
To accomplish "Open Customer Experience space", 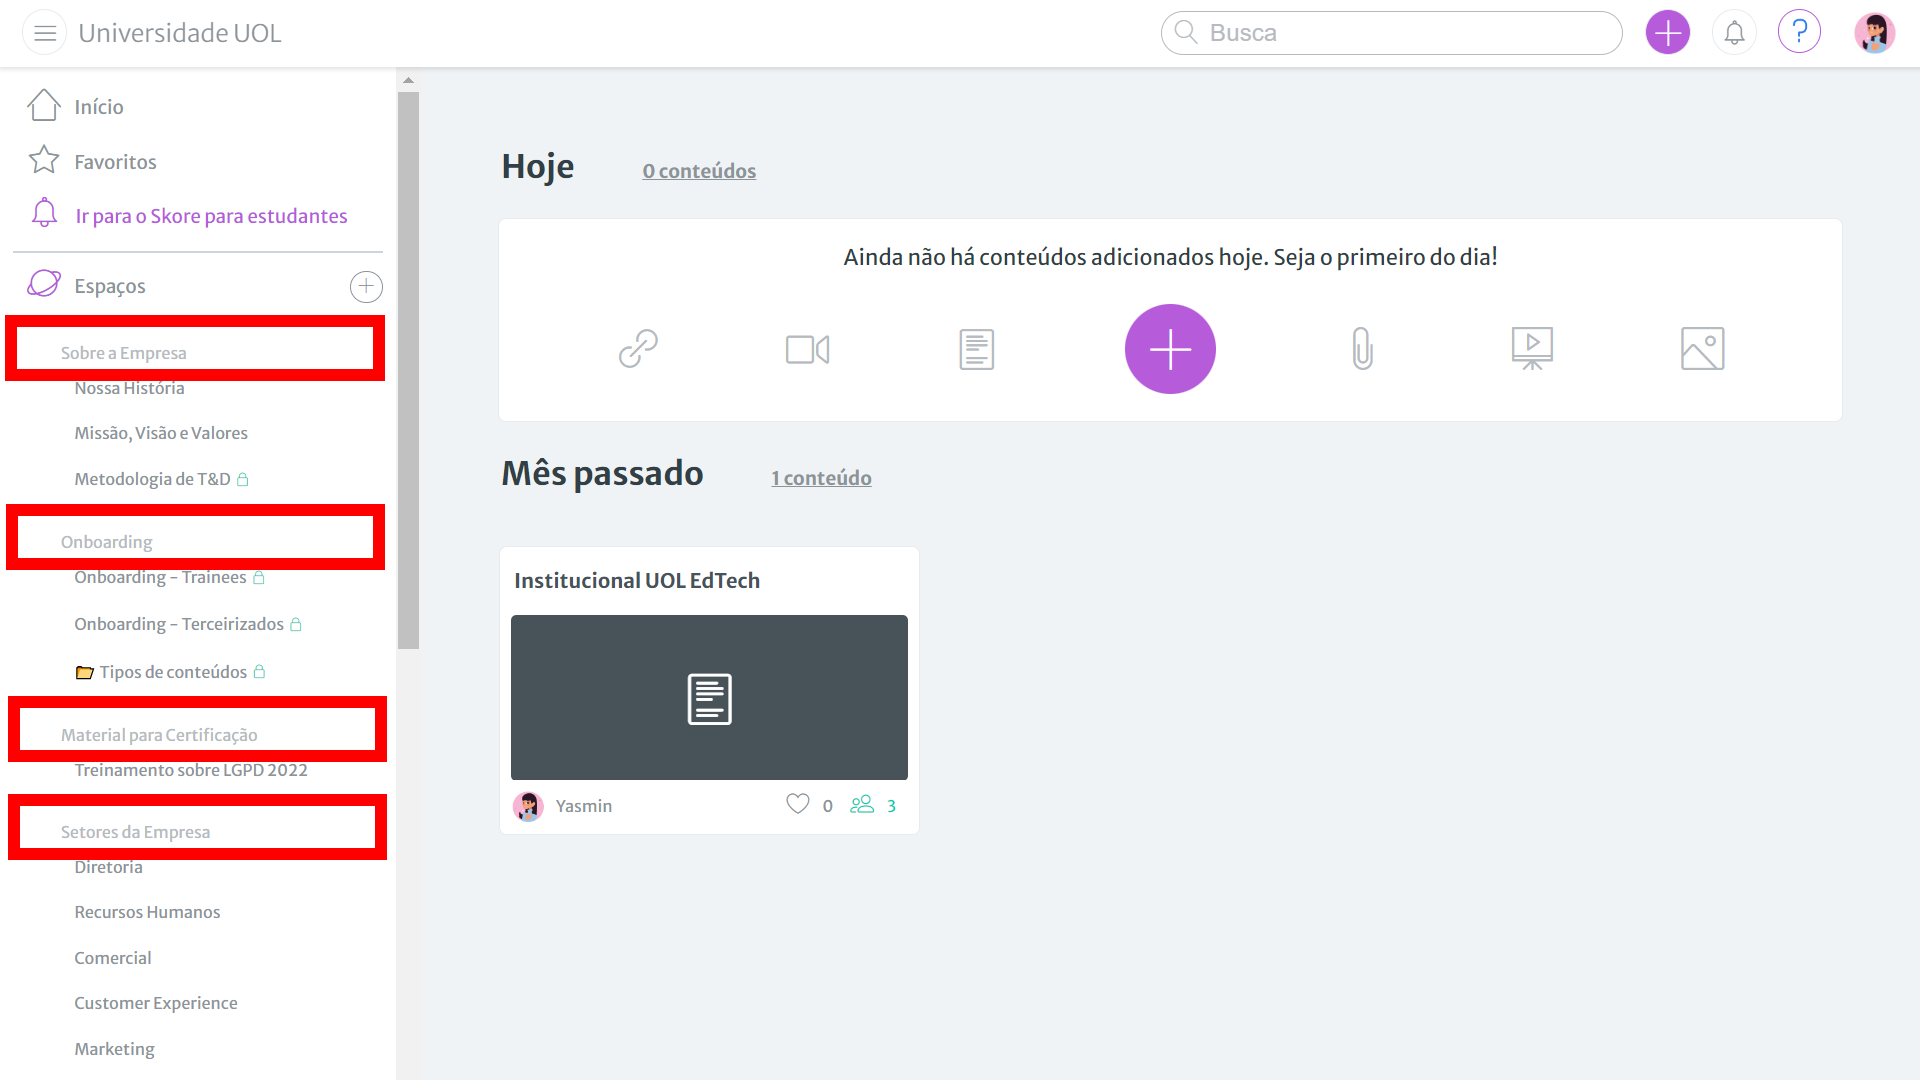I will 156,1003.
